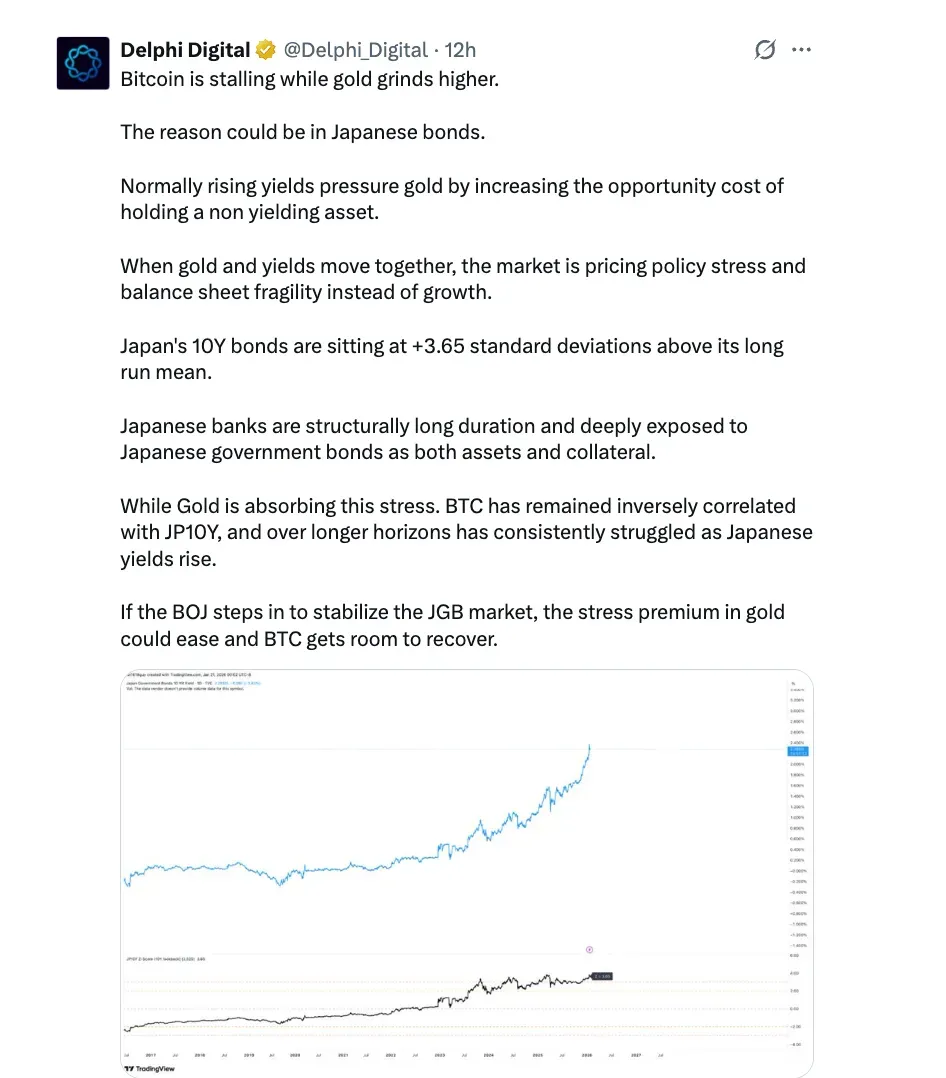The width and height of the screenshot is (946, 1078).
Task: Select the circled annotation marker above the price line
Action: [x=591, y=948]
